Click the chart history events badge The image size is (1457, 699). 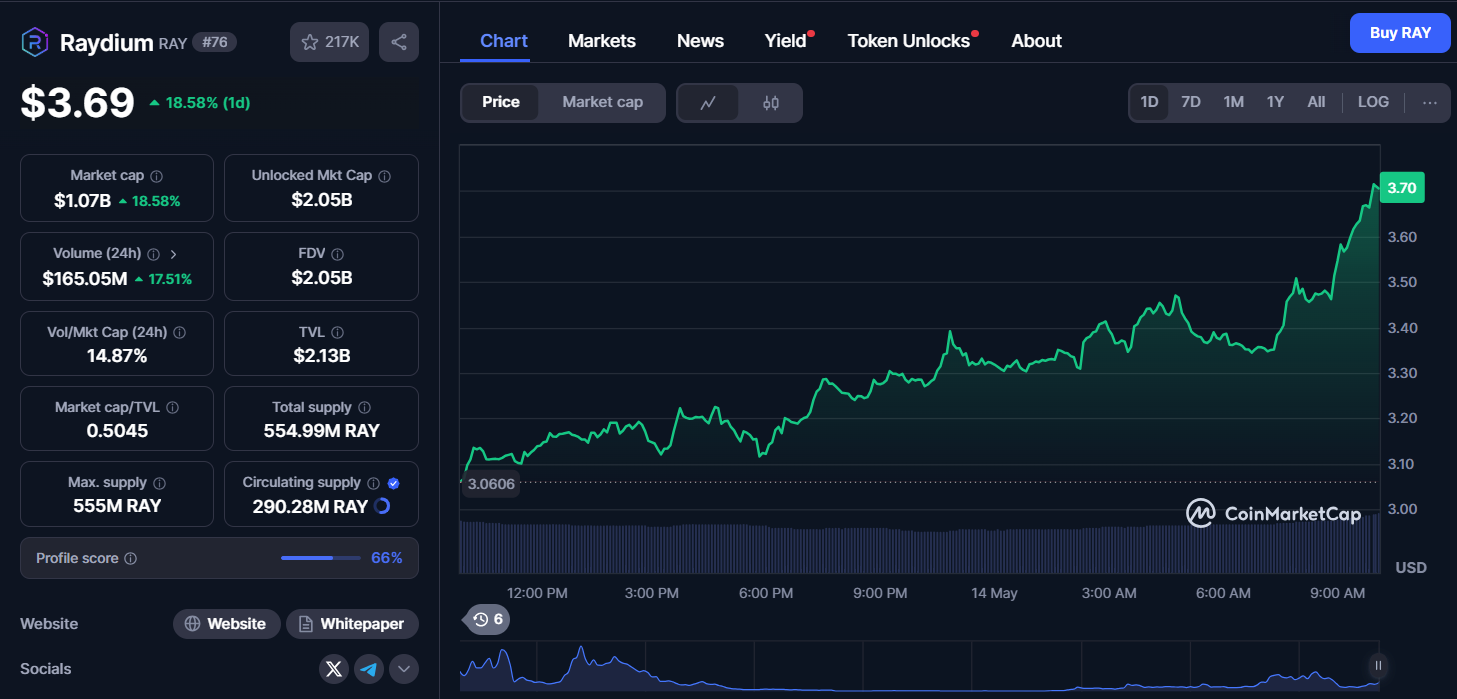(488, 620)
